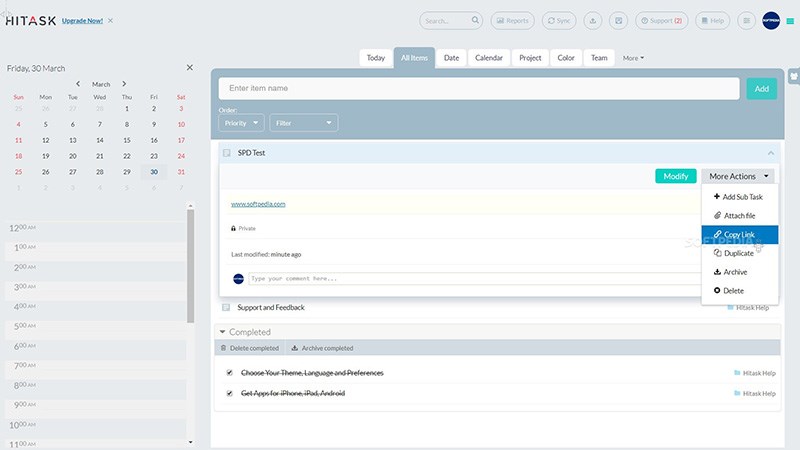800x450 pixels.
Task: Collapse the Completed section
Action: [222, 332]
